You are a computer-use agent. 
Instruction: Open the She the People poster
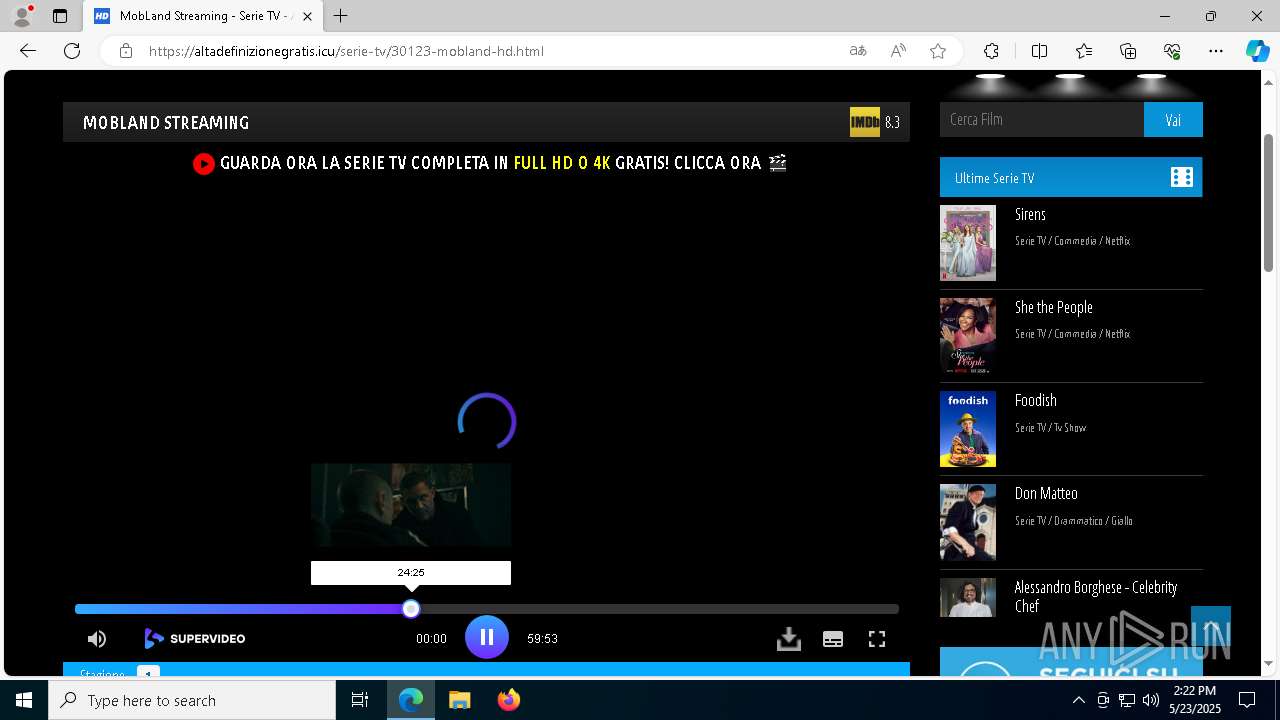[968, 336]
